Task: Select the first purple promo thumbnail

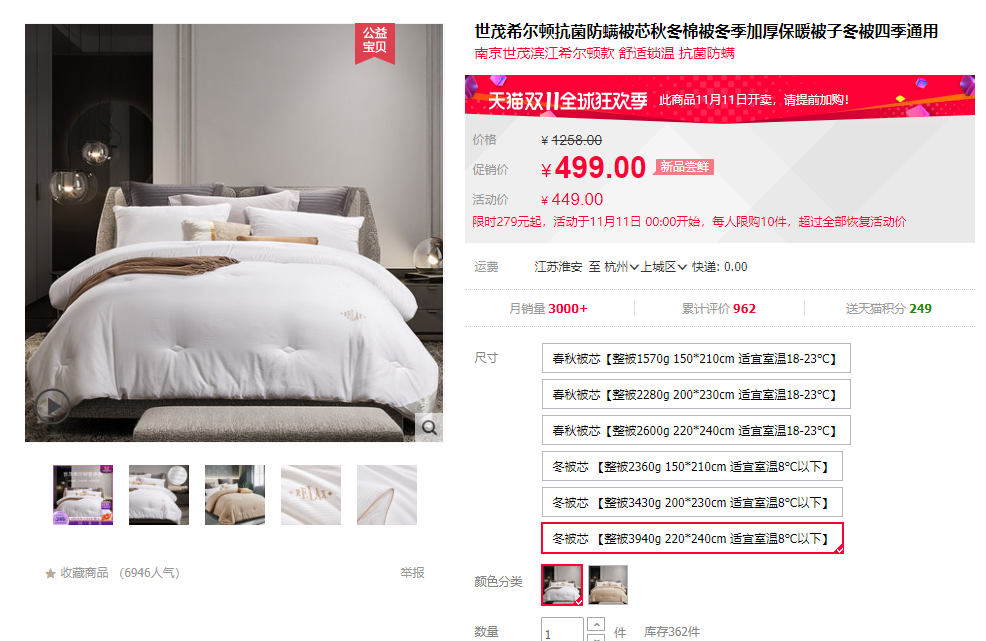Action: pyautogui.click(x=83, y=495)
